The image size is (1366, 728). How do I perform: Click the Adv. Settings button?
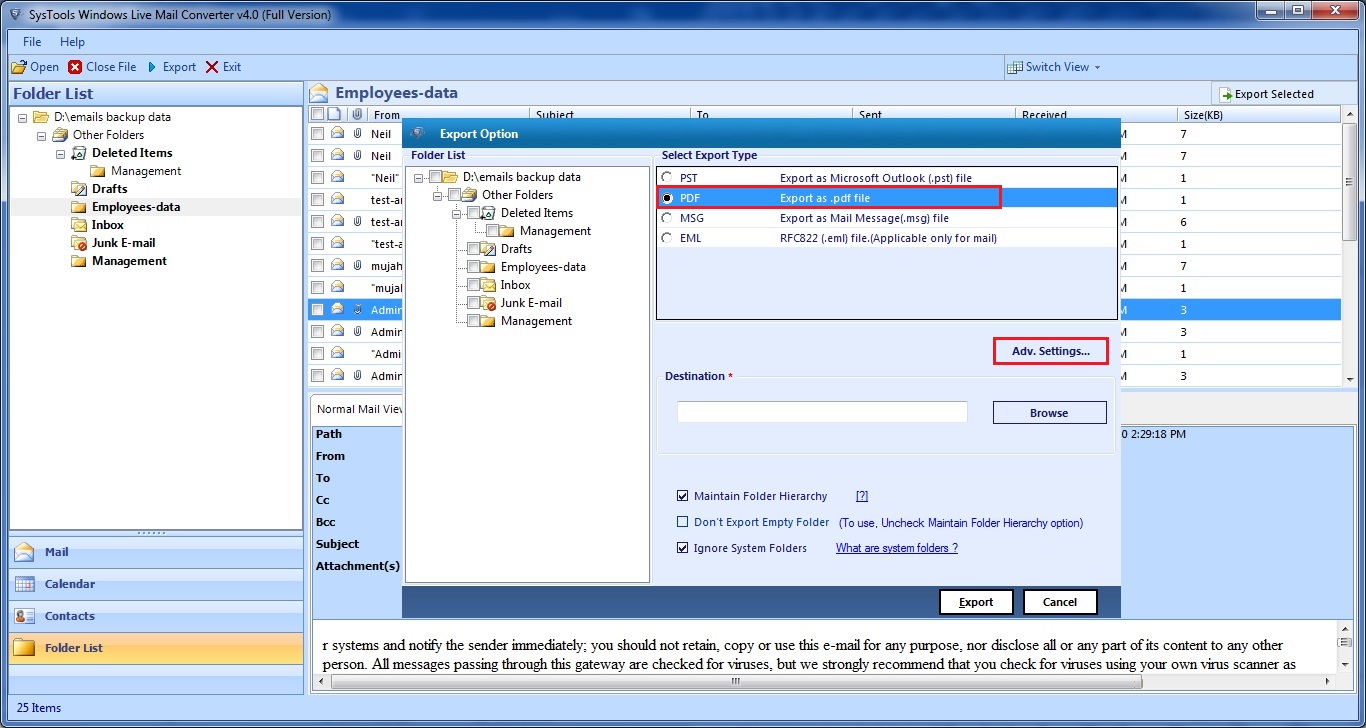pyautogui.click(x=1050, y=351)
